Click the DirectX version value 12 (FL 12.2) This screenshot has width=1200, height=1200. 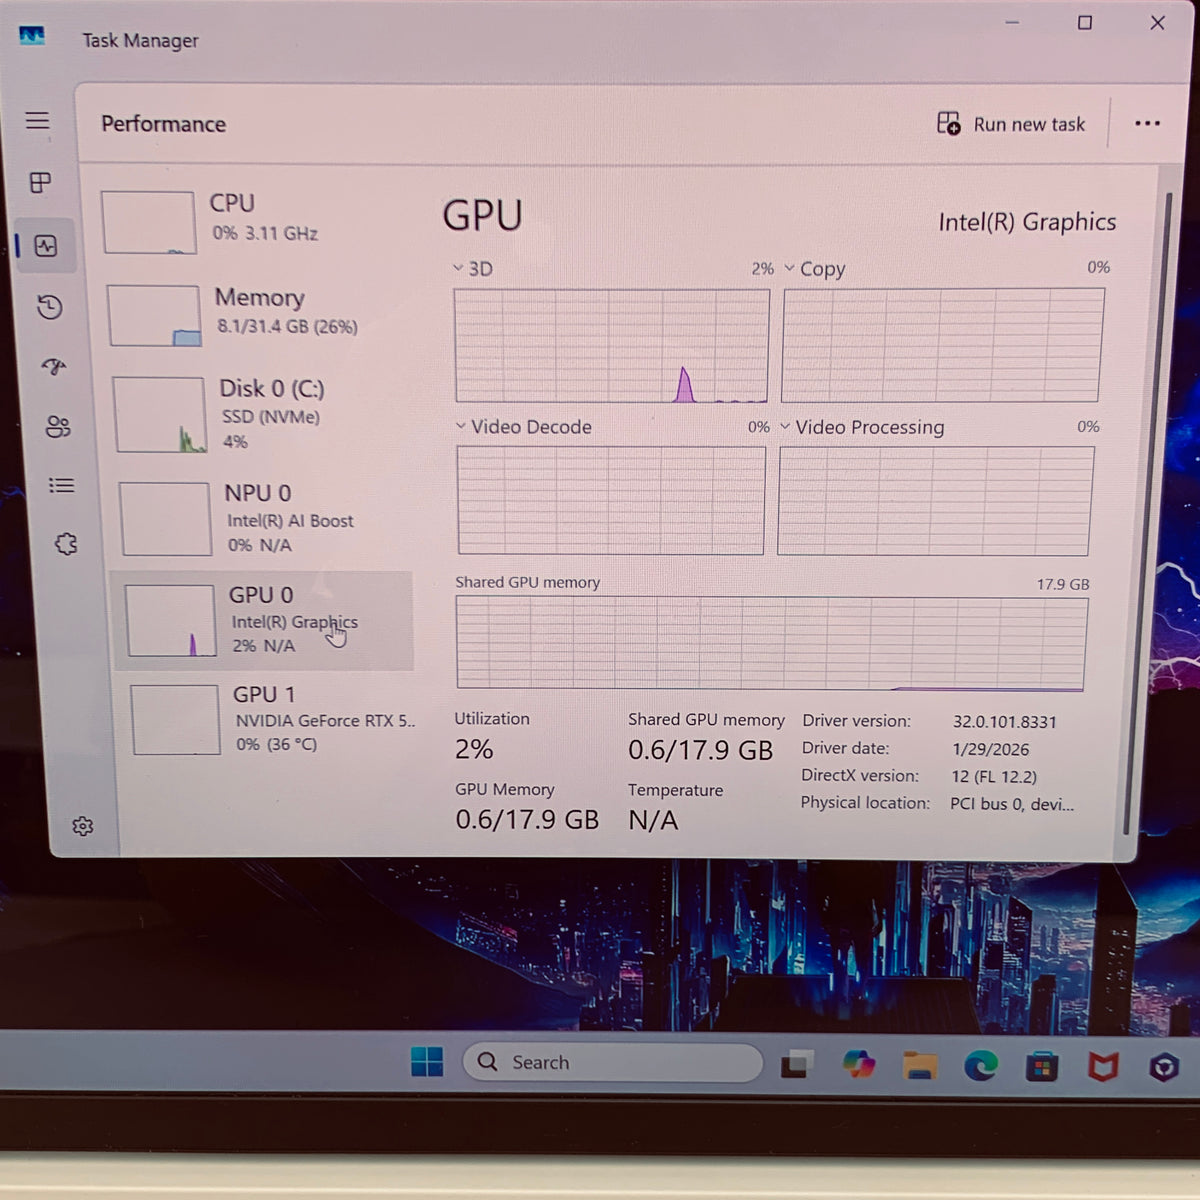pyautogui.click(x=994, y=777)
